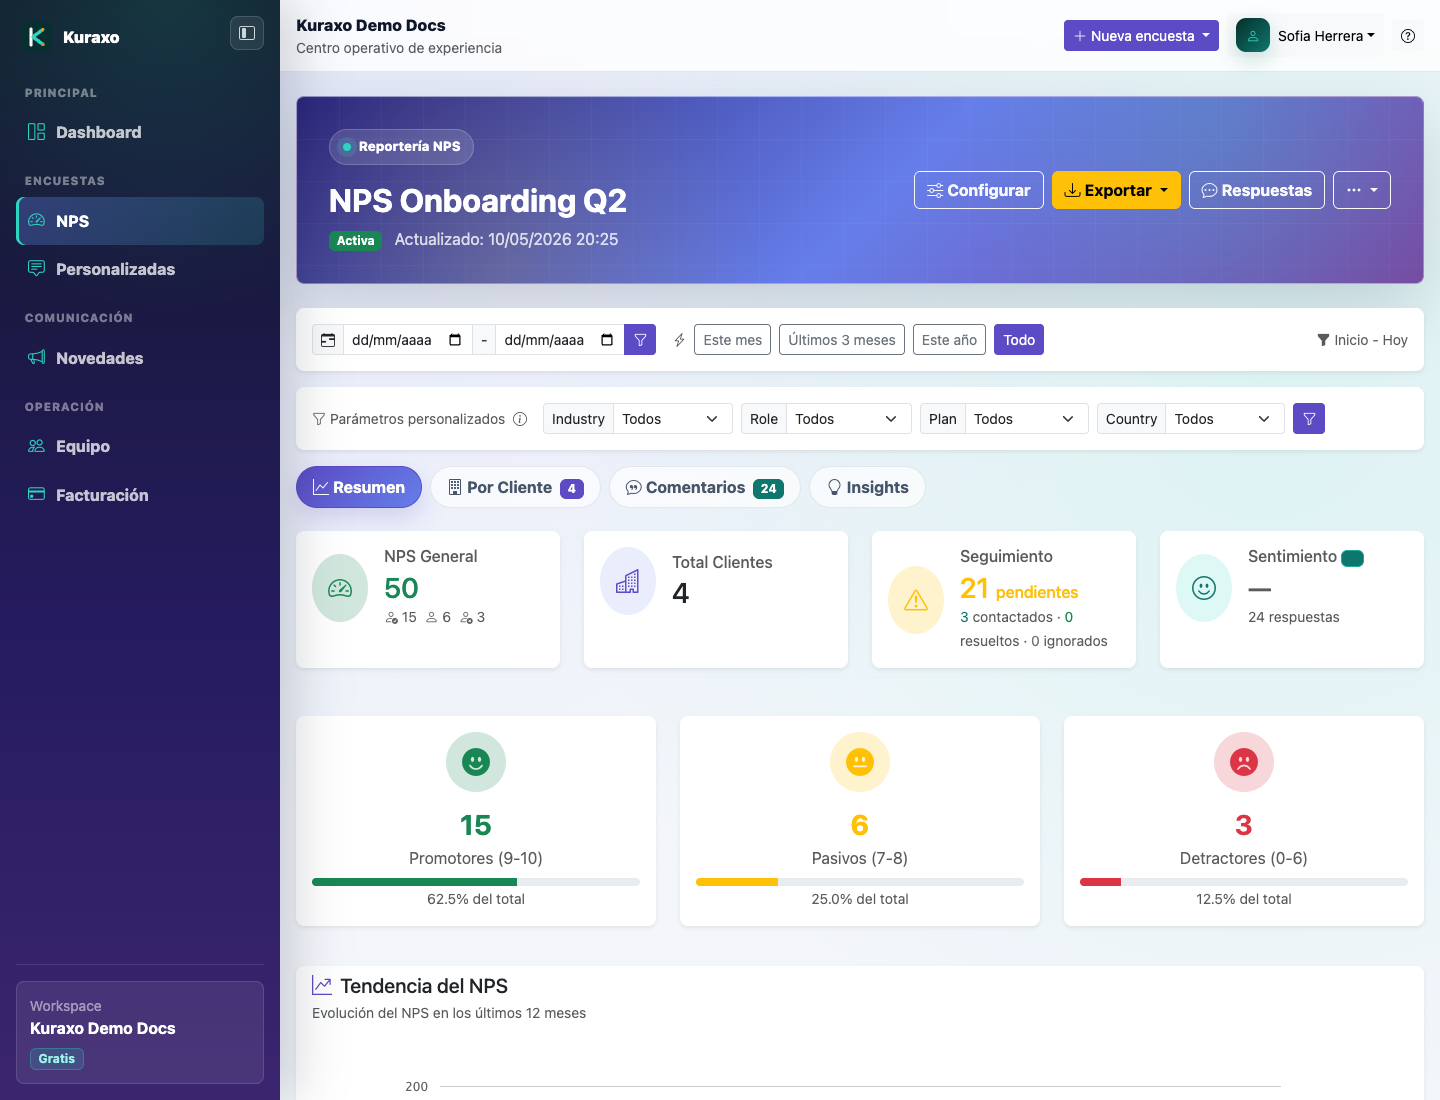Click the Activa status badge
1440x1100 pixels.
click(355, 241)
